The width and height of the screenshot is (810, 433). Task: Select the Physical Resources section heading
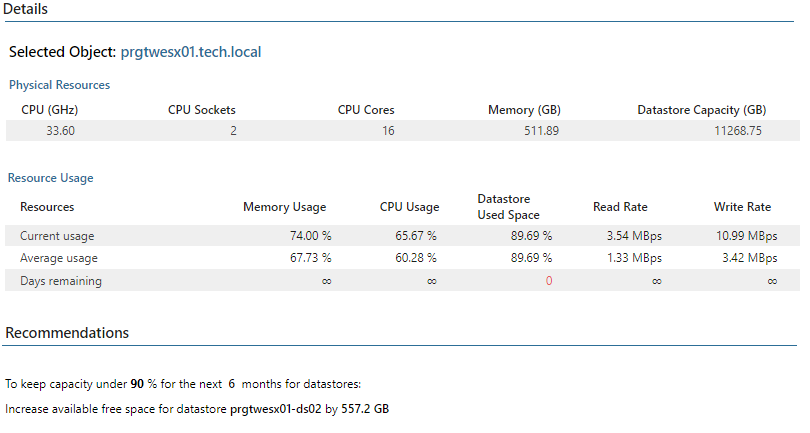(x=59, y=85)
